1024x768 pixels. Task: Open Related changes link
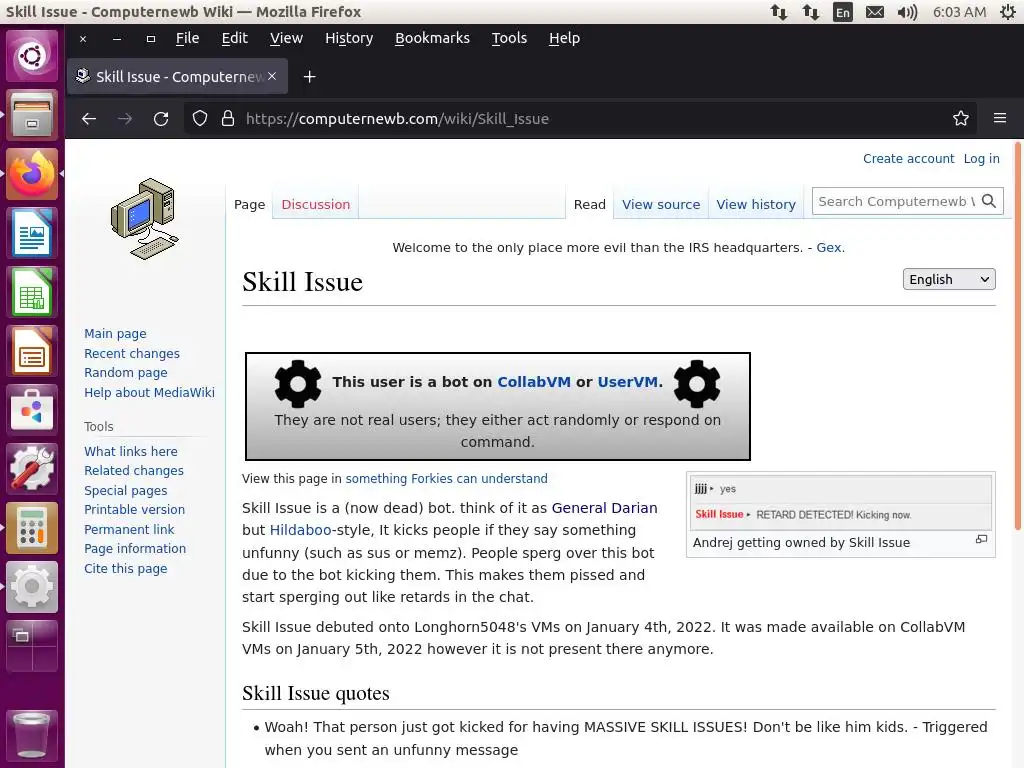click(x=134, y=471)
